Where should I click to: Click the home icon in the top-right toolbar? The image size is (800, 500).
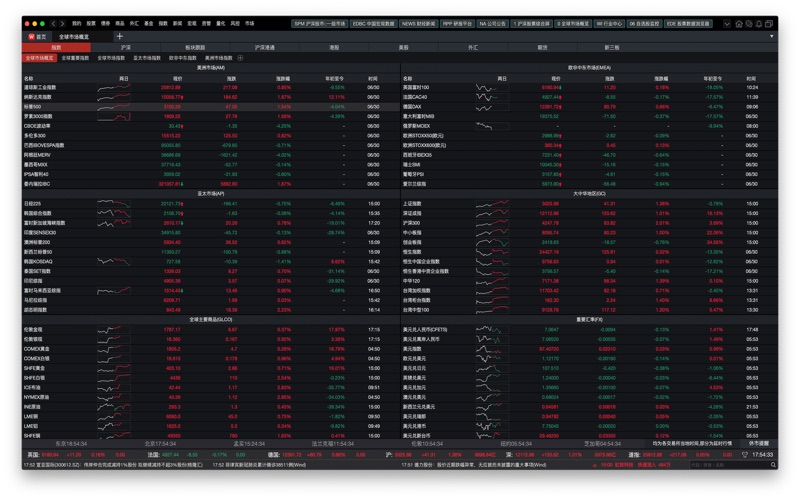(739, 23)
